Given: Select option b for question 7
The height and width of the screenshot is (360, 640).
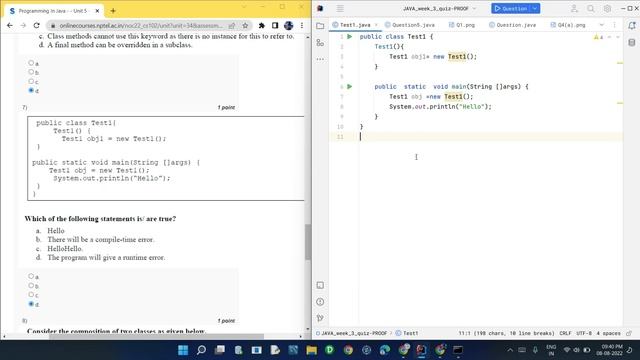Looking at the screenshot, I should click(x=31, y=286).
